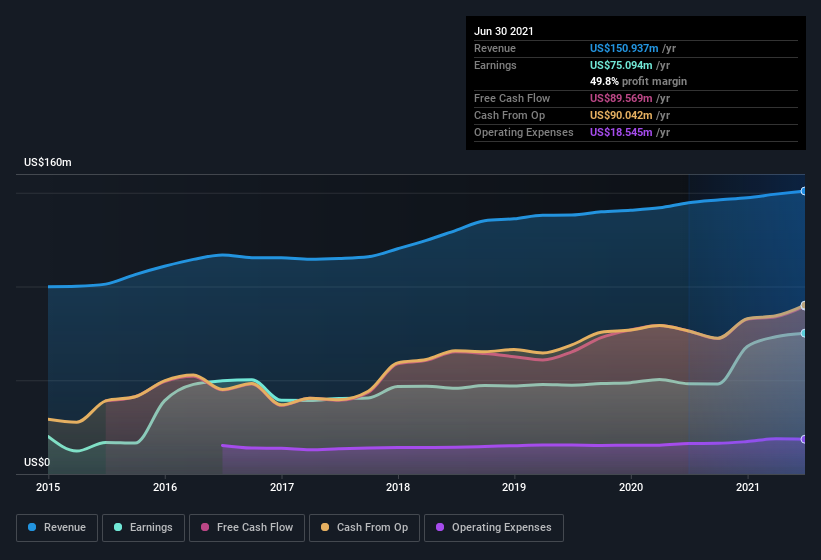Click the US$150.937m revenue value
Image resolution: width=821 pixels, height=560 pixels.
coord(624,48)
